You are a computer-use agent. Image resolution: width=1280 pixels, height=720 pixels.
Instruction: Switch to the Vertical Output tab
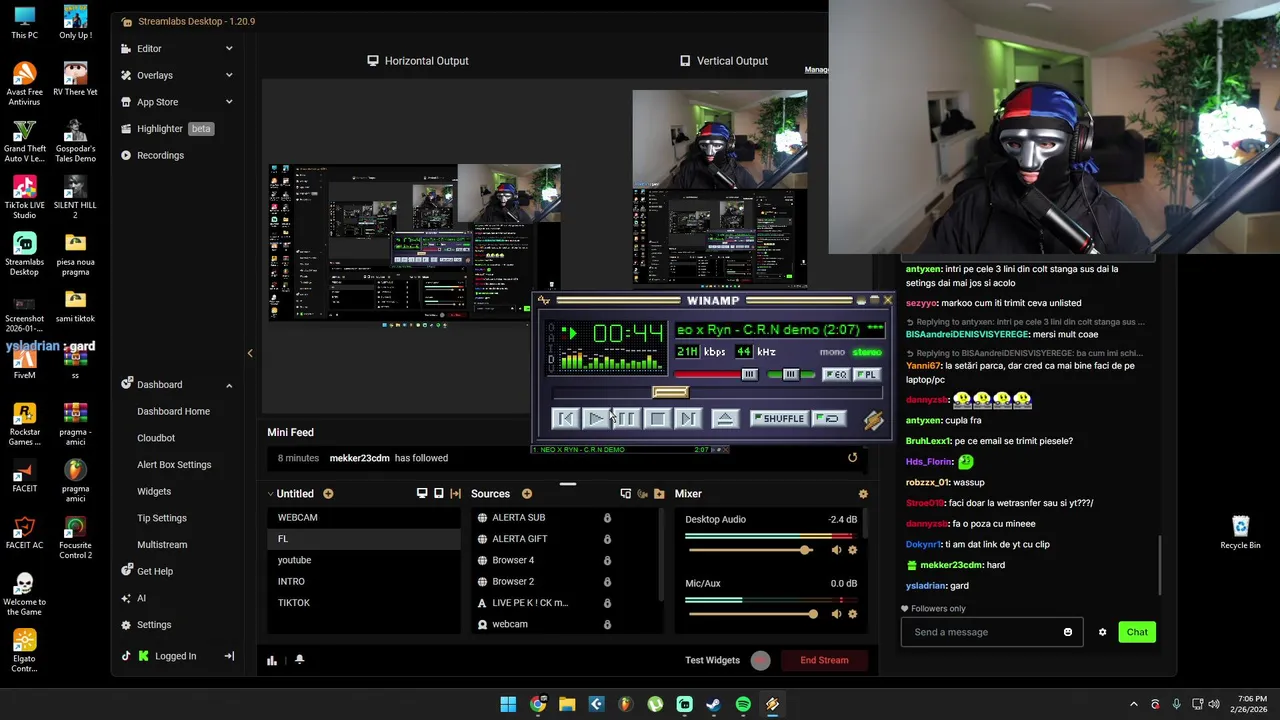coord(723,61)
